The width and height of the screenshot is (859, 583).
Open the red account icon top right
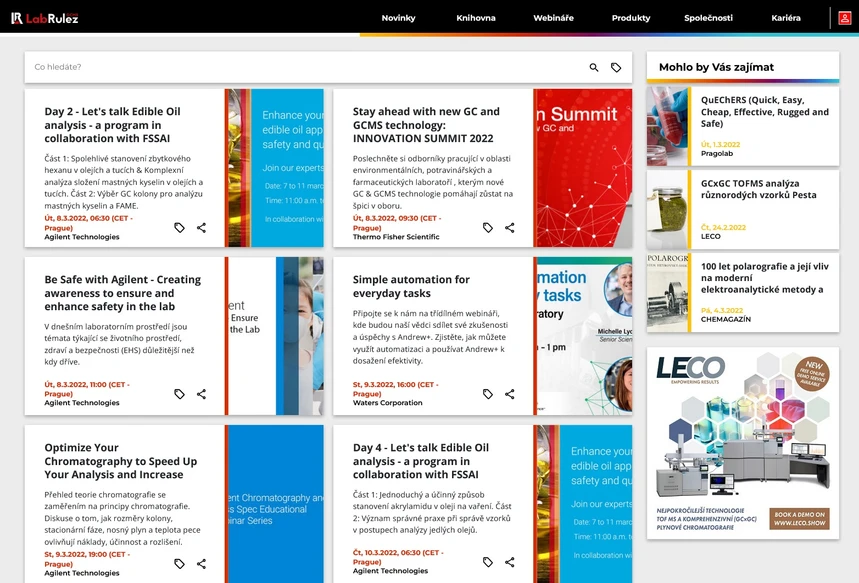tap(846, 16)
